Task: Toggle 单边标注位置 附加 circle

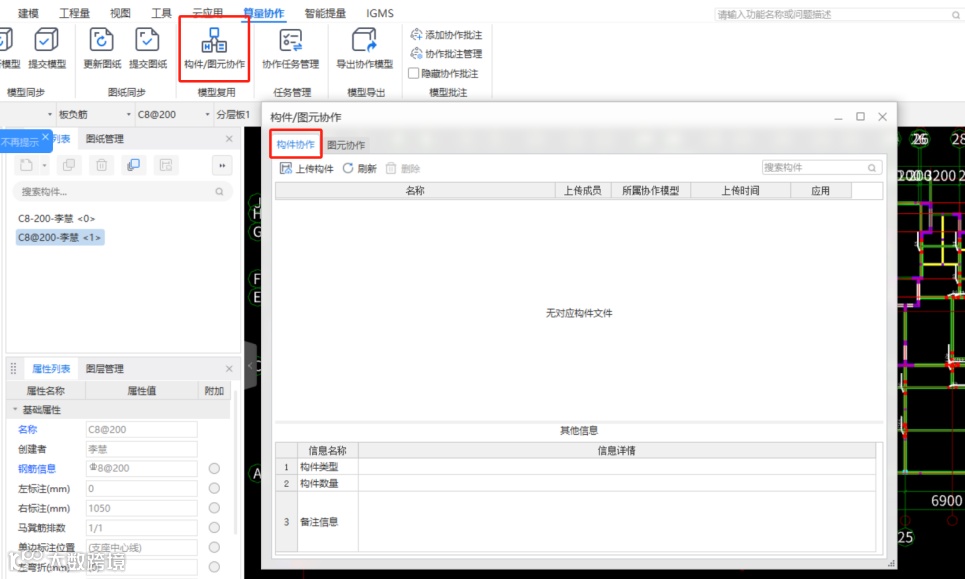Action: click(x=214, y=547)
